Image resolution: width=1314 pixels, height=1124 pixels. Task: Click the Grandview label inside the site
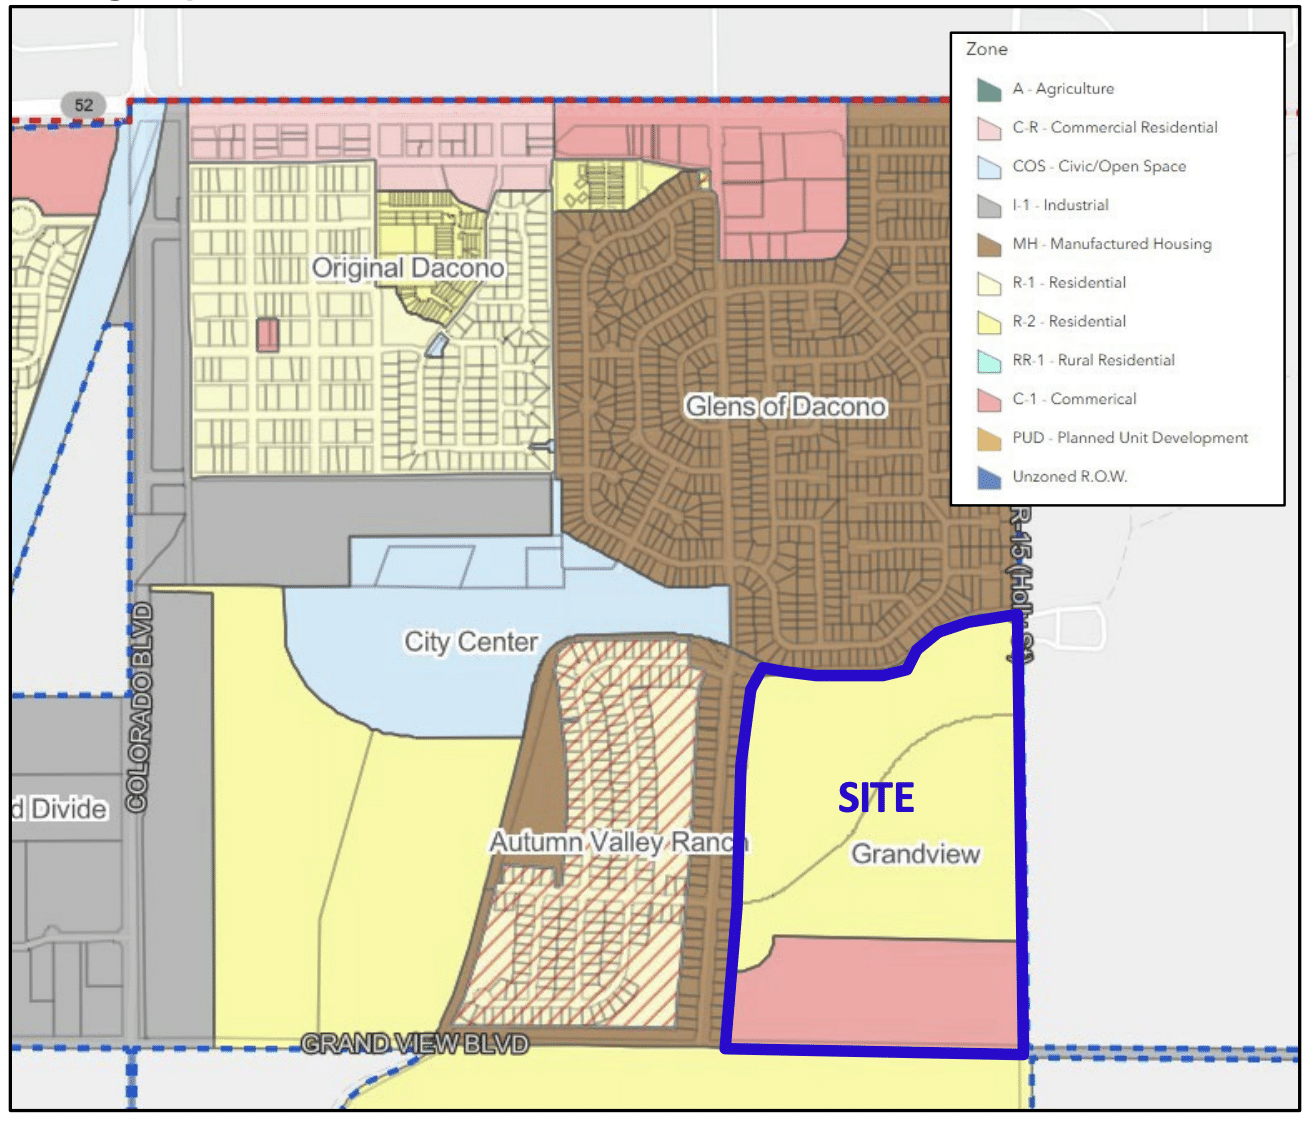tap(915, 854)
